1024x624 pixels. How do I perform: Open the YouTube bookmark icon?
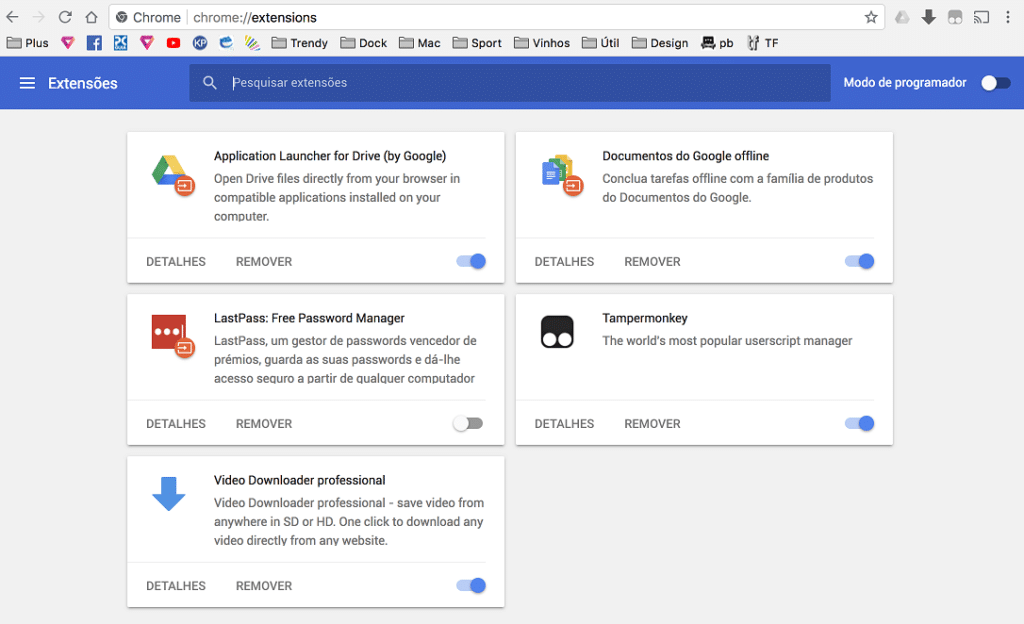[173, 43]
